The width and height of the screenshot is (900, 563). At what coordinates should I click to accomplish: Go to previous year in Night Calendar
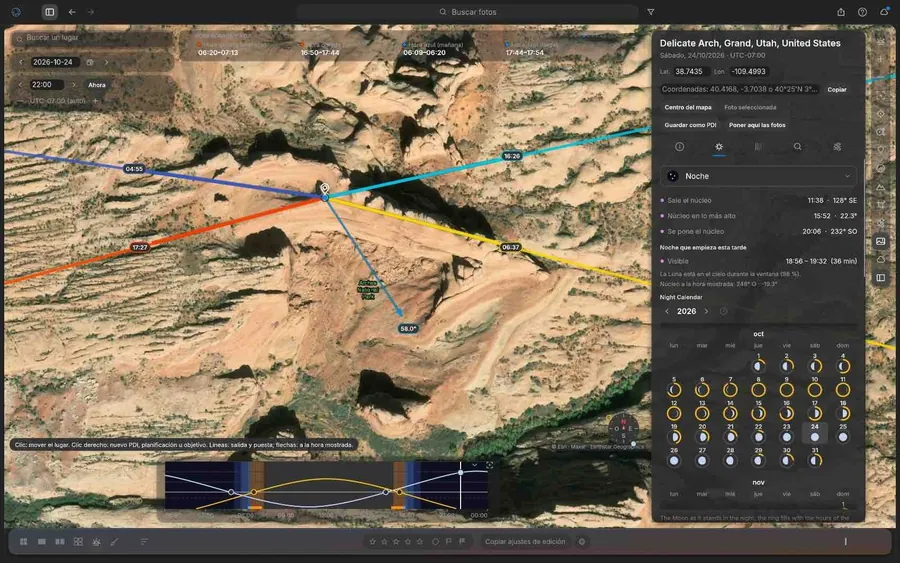[667, 311]
